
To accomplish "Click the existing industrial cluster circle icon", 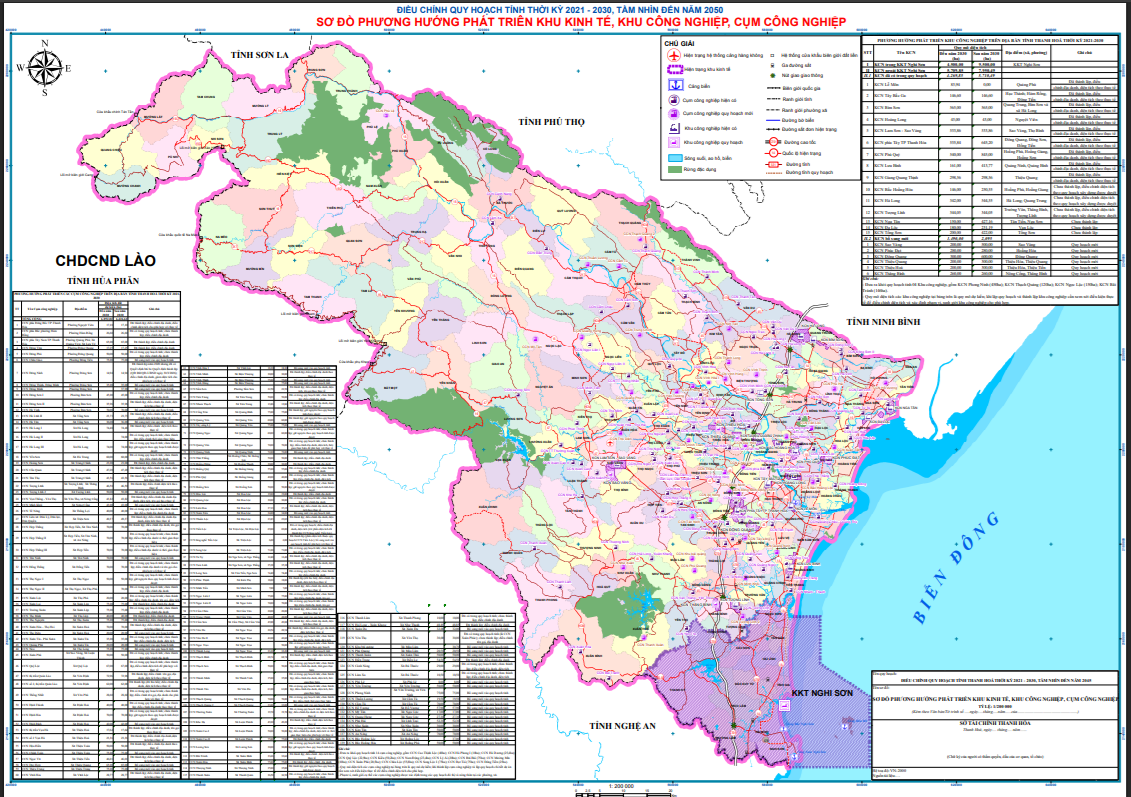I will click(674, 100).
